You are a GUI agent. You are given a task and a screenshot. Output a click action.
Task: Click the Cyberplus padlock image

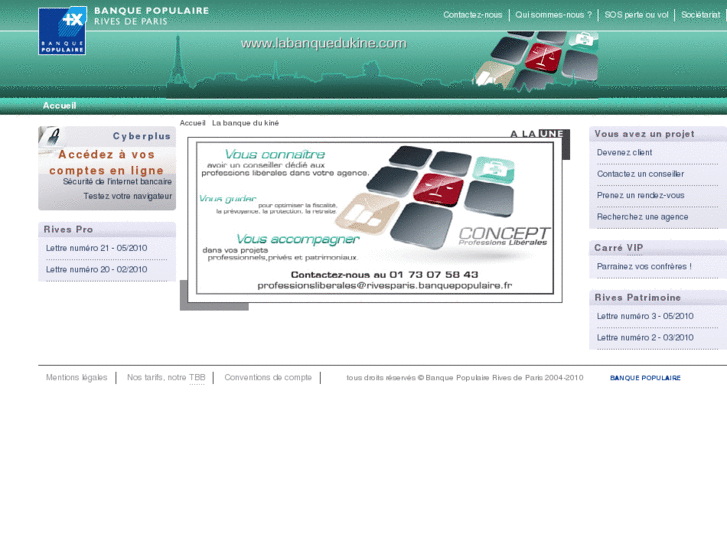[51, 137]
